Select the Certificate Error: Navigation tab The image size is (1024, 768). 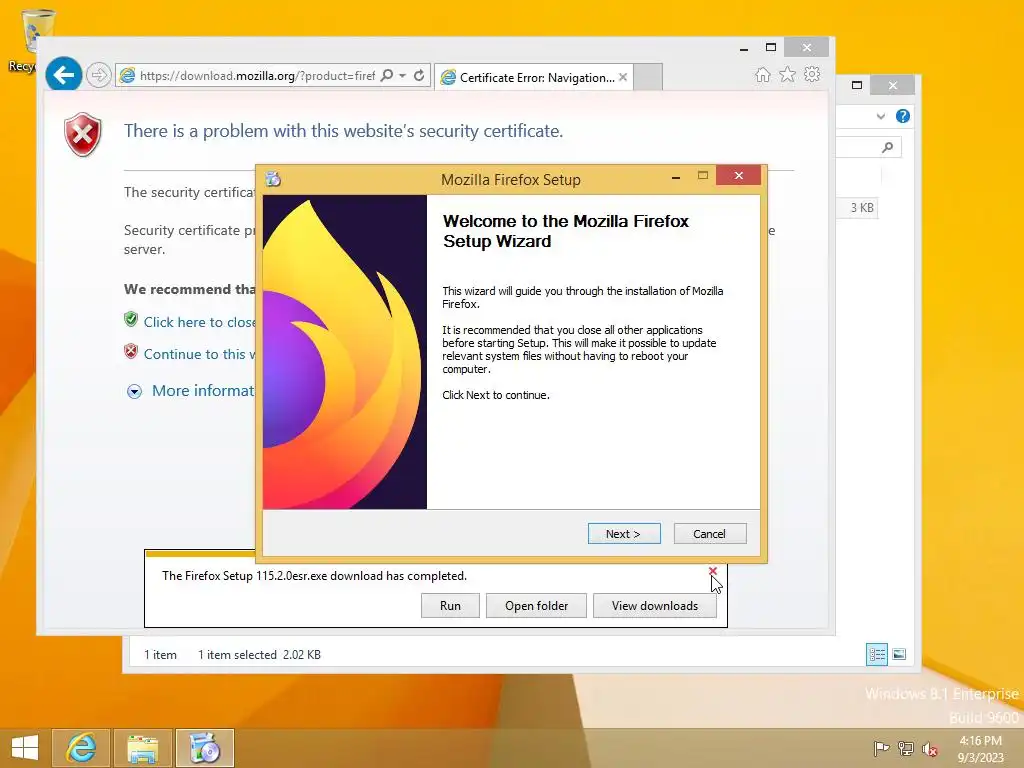click(x=532, y=77)
